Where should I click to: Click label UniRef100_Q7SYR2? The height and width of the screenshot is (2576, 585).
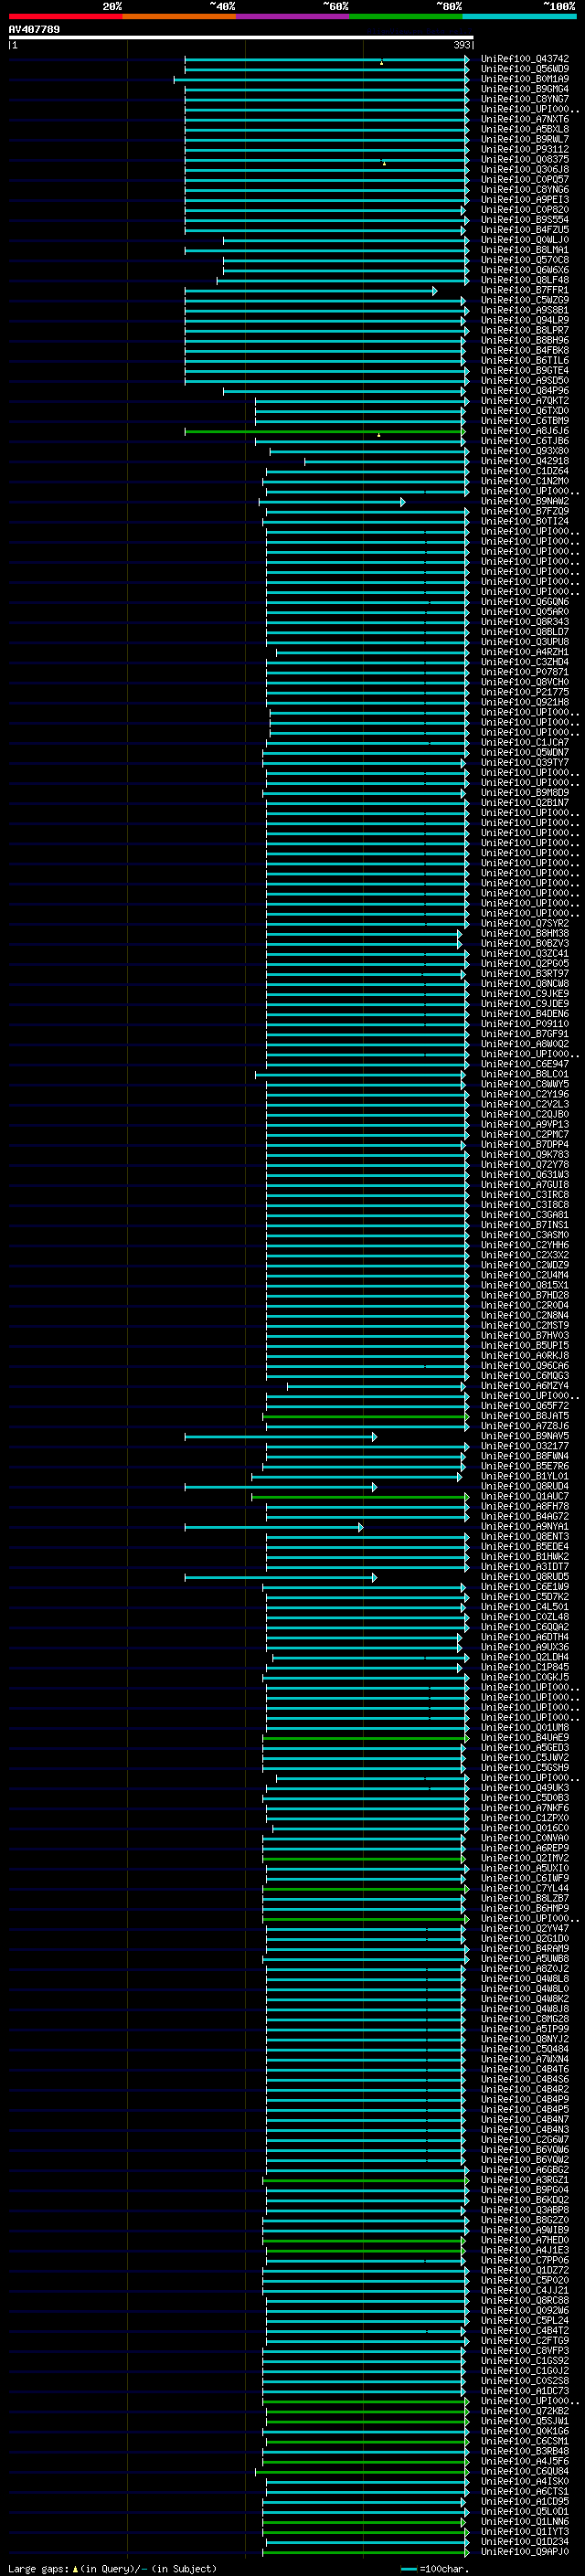(525, 923)
